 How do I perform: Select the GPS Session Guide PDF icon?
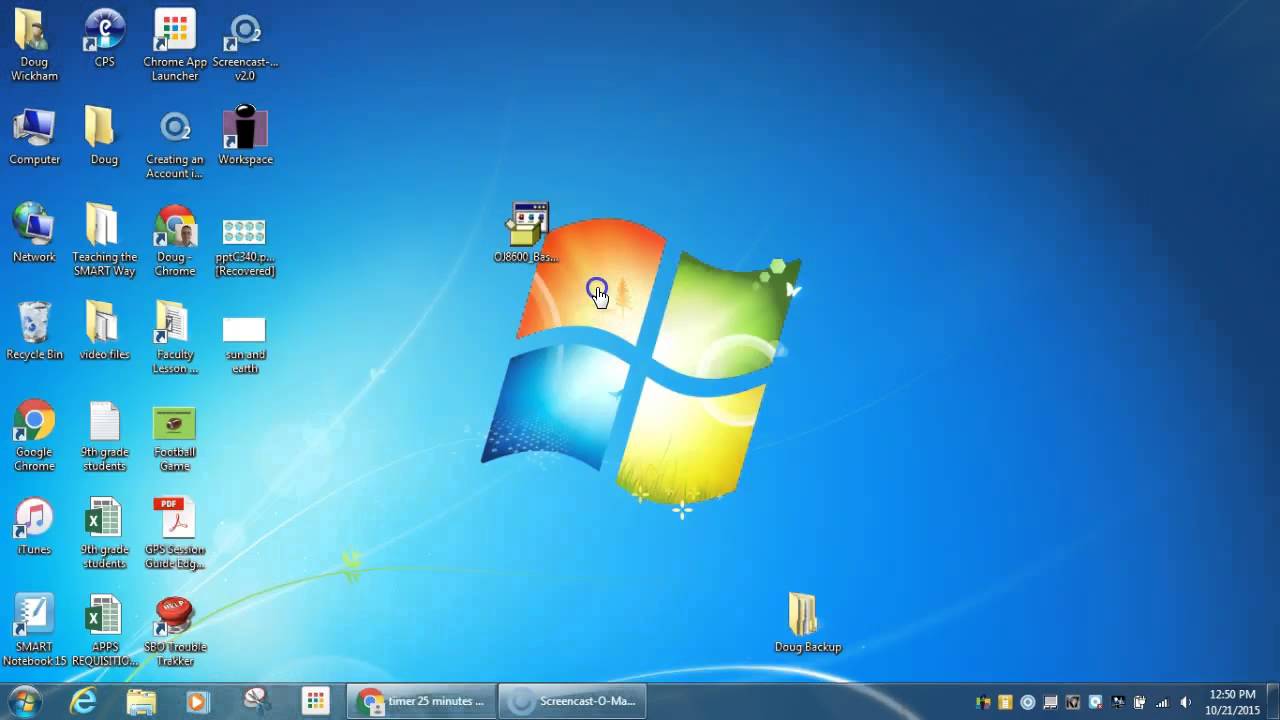pyautogui.click(x=175, y=534)
